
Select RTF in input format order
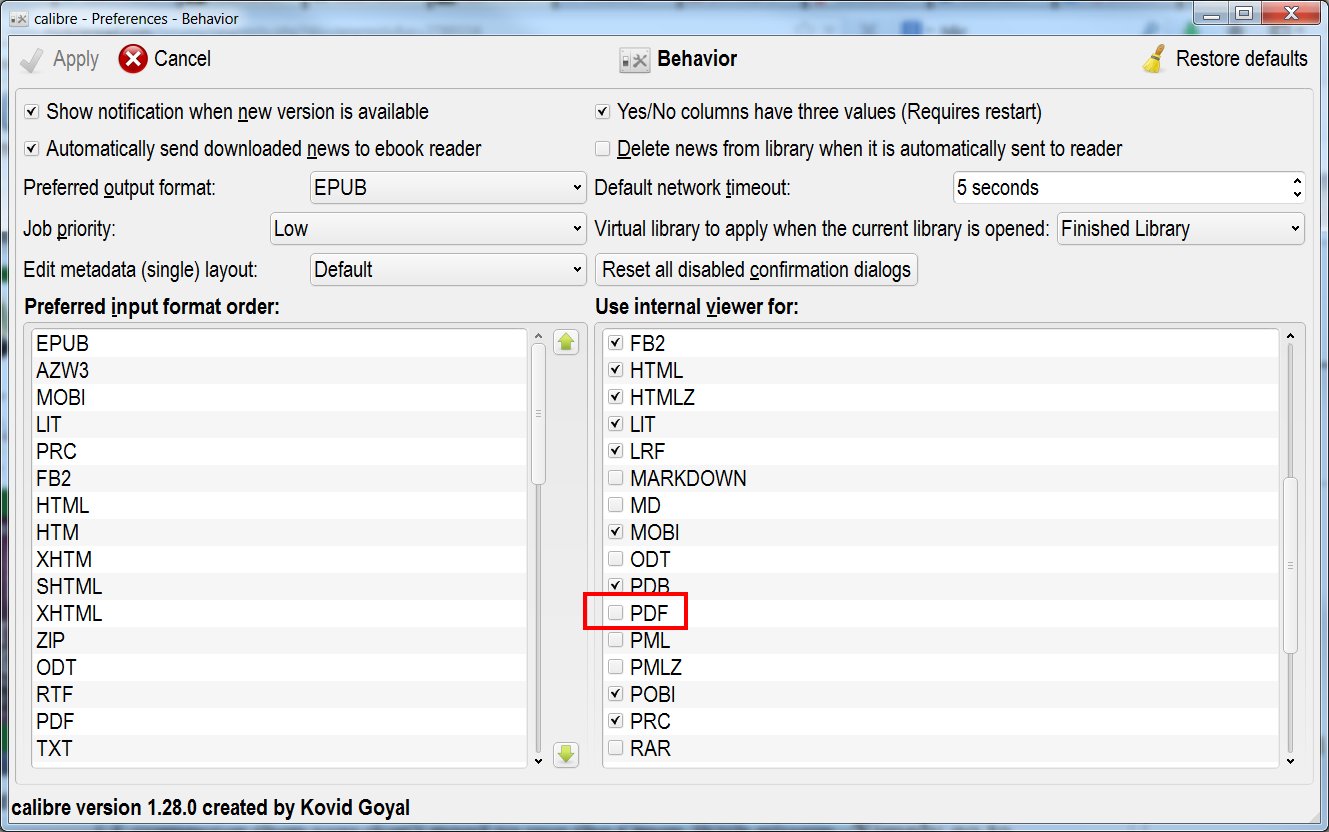point(279,694)
